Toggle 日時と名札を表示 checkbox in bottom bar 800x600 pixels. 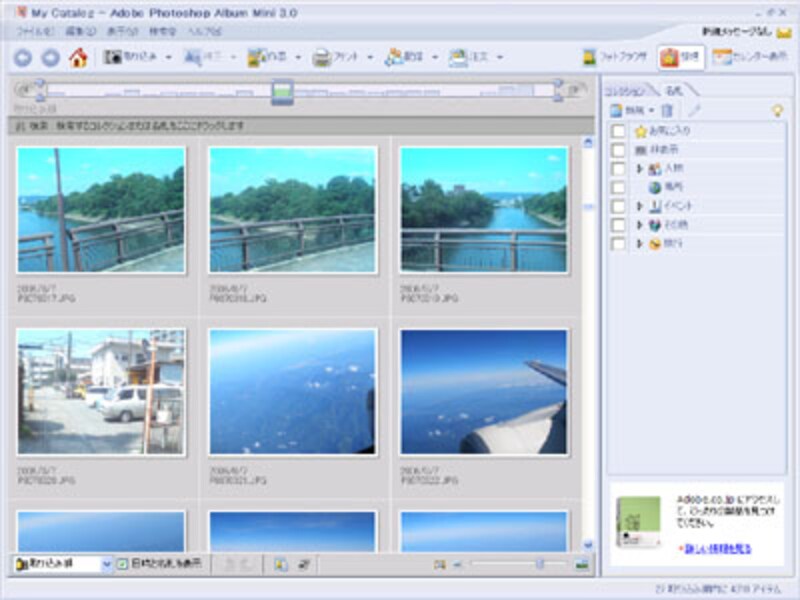pos(122,564)
